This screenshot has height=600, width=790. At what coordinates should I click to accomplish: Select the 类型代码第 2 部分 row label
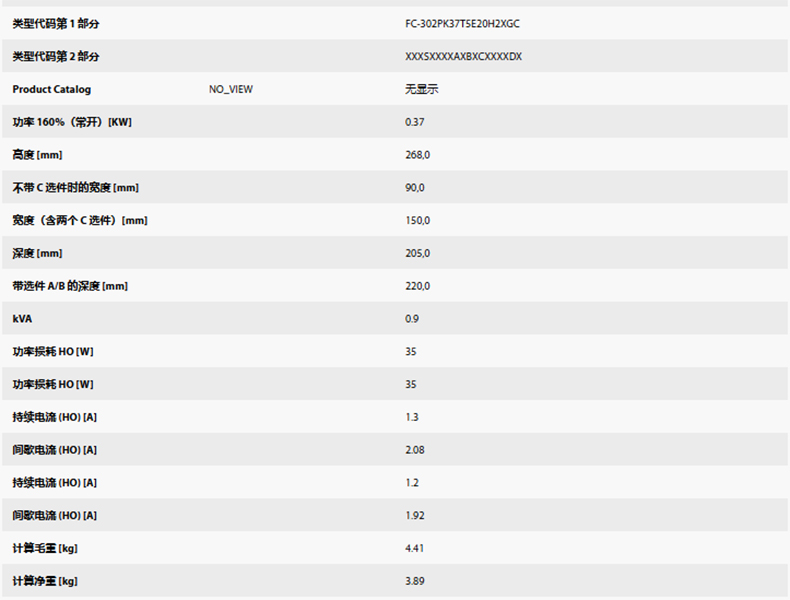point(56,56)
